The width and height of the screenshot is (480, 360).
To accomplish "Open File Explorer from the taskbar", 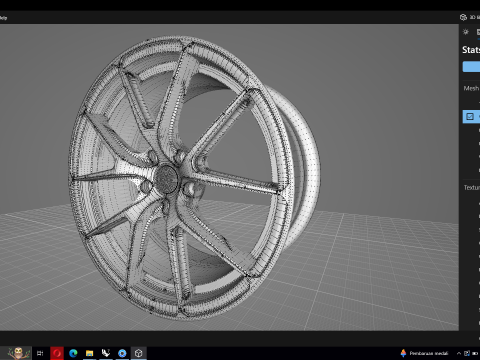I will click(89, 353).
